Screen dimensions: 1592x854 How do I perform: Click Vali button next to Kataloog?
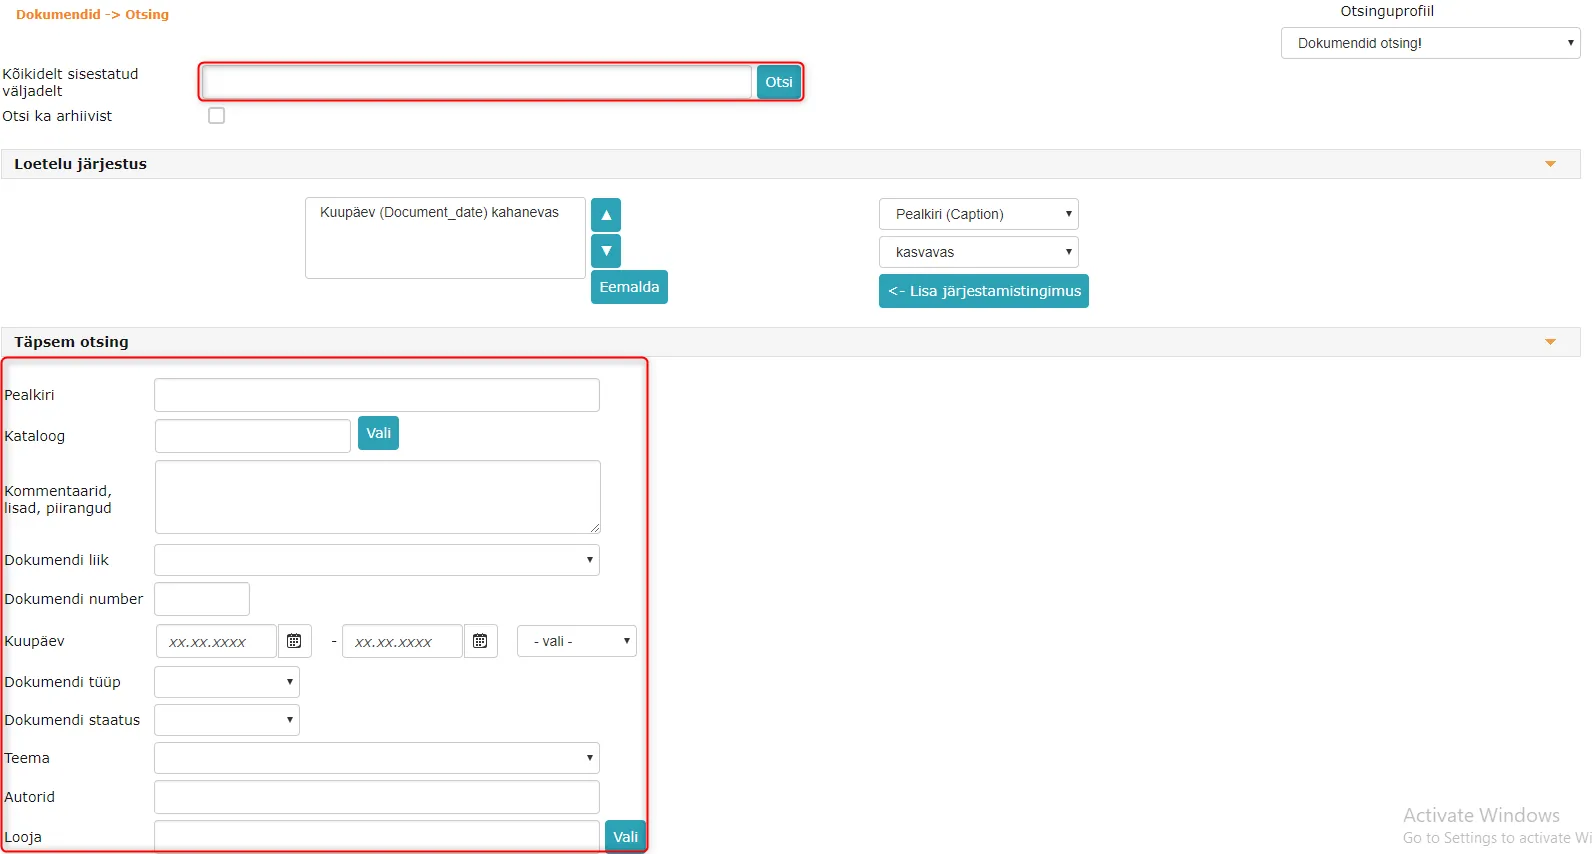(x=378, y=433)
